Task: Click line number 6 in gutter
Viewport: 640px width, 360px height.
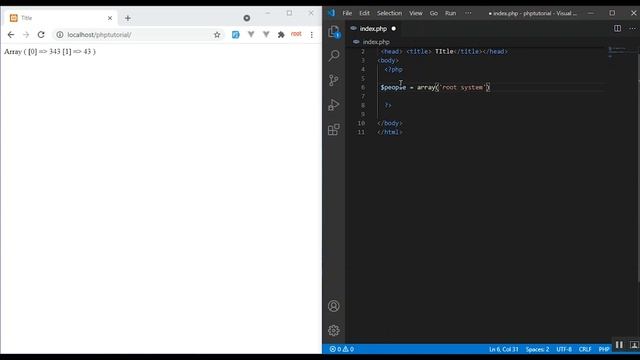Action: click(x=362, y=87)
